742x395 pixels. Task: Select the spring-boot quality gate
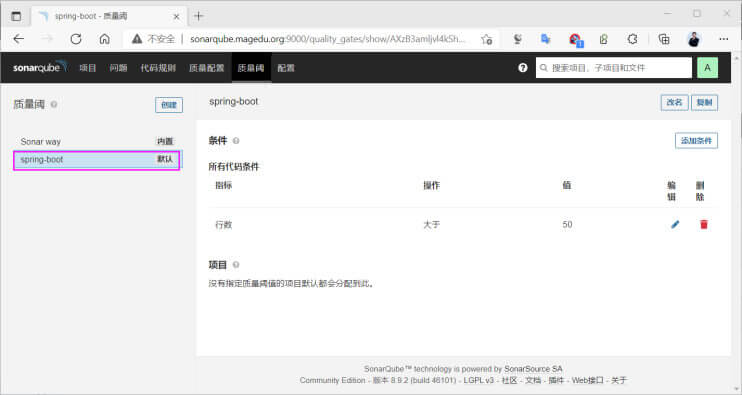pos(97,160)
